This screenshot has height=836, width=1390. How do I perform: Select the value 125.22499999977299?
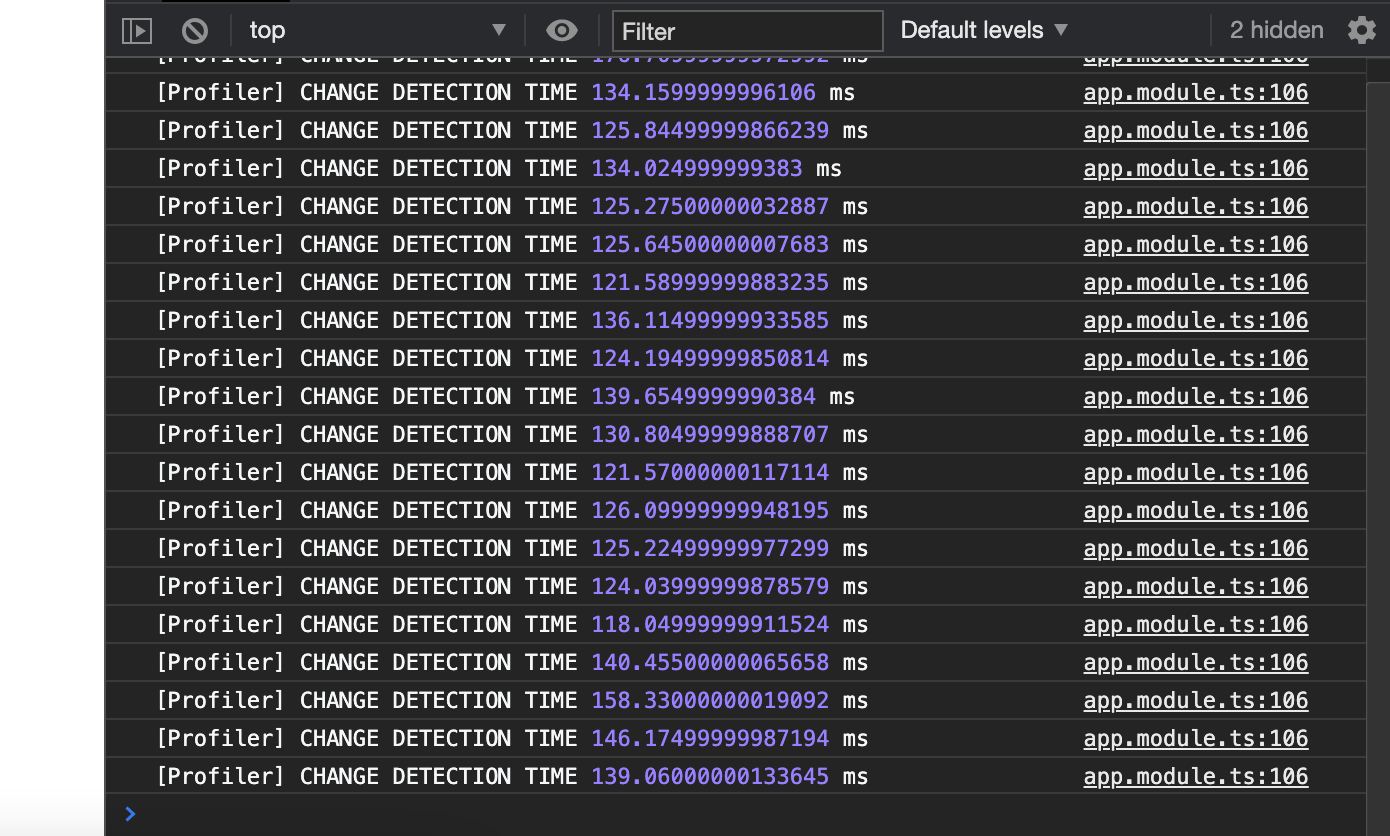710,549
